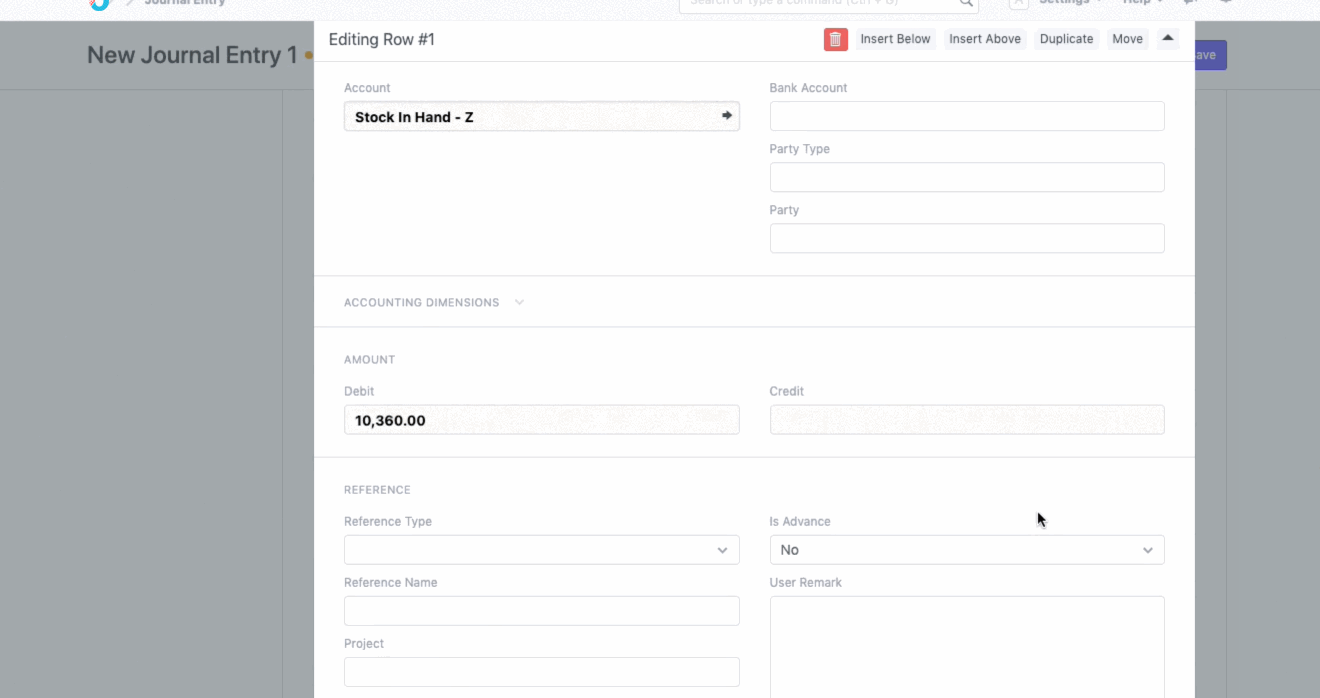Expand the Accounting Dimensions section
1320x698 pixels.
tap(434, 302)
